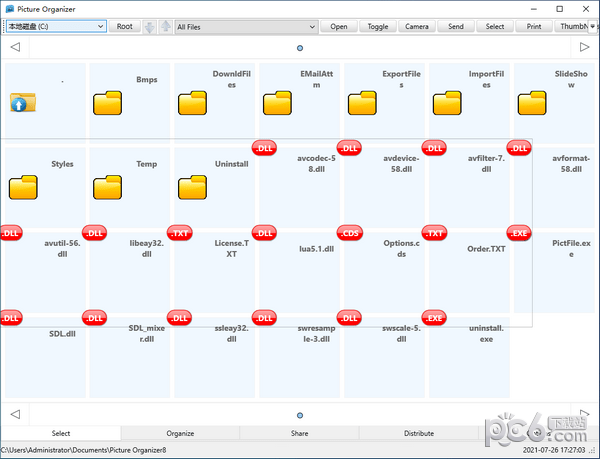
Task: Open the ImportFiles folder icon
Action: (447, 103)
